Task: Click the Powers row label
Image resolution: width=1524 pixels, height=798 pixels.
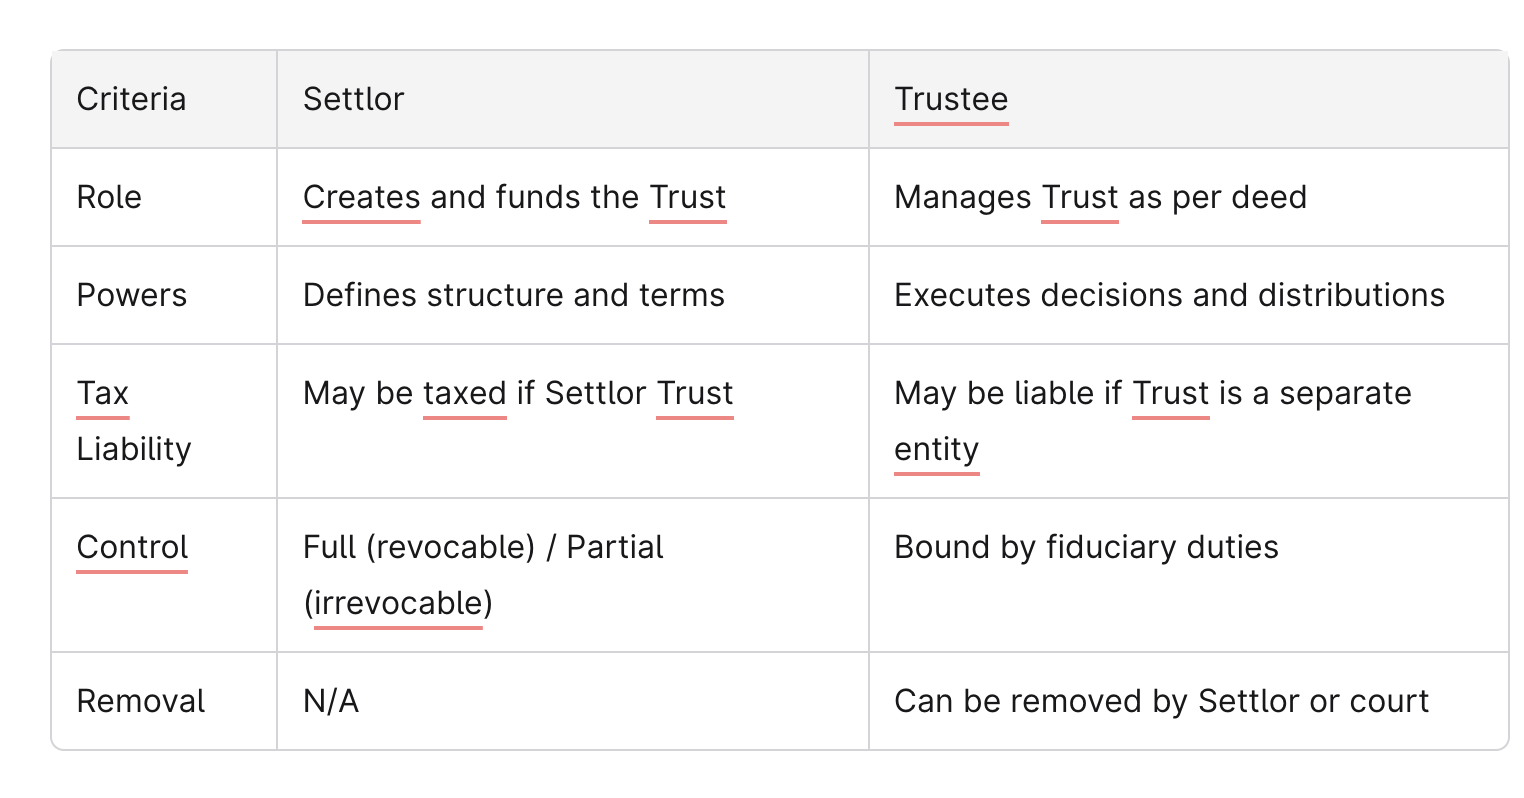Action: click(132, 295)
